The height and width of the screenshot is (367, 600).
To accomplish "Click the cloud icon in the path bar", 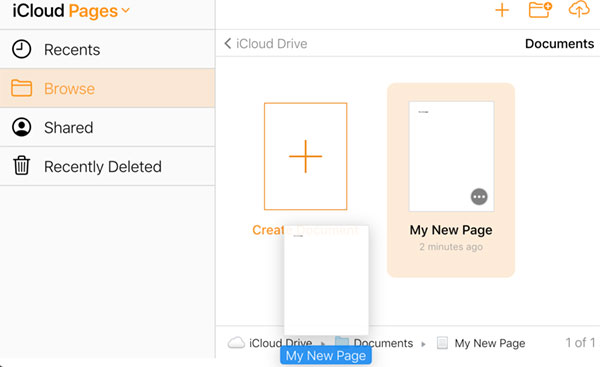I will pyautogui.click(x=236, y=343).
